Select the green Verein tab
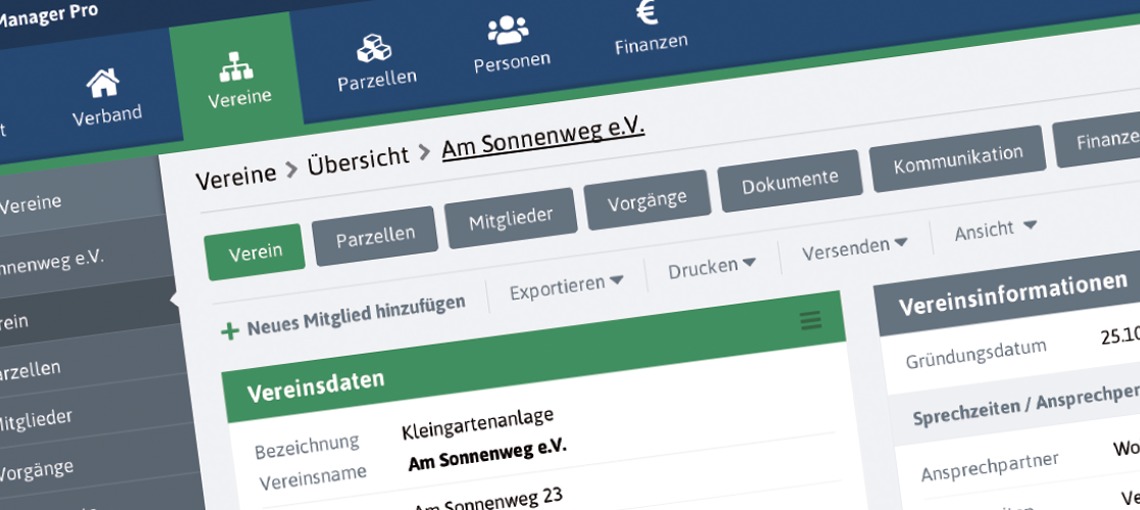This screenshot has height=510, width=1140. pos(254,252)
